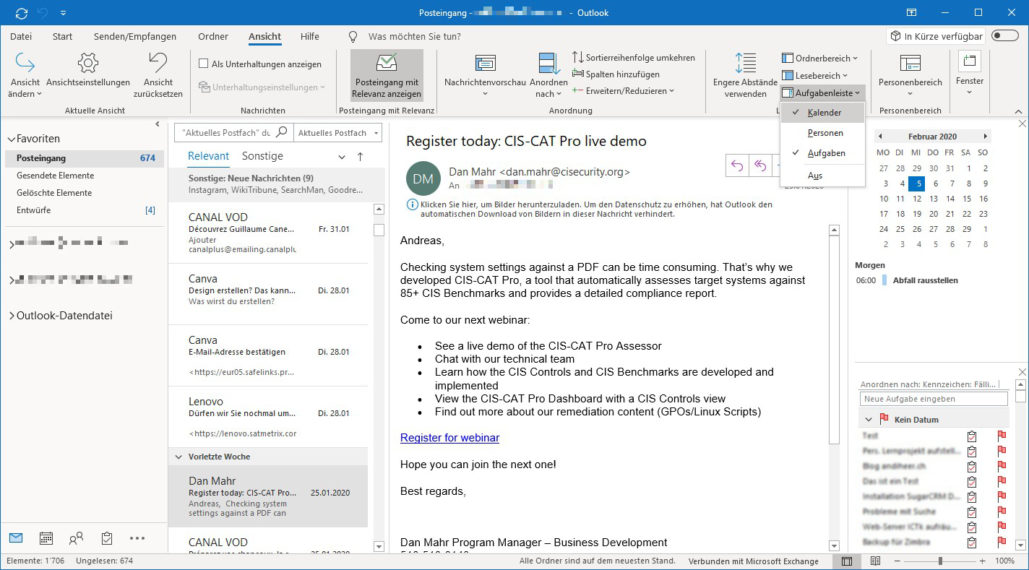Open the Datei menu
Screen dimensions: 1029x570
pos(21,37)
